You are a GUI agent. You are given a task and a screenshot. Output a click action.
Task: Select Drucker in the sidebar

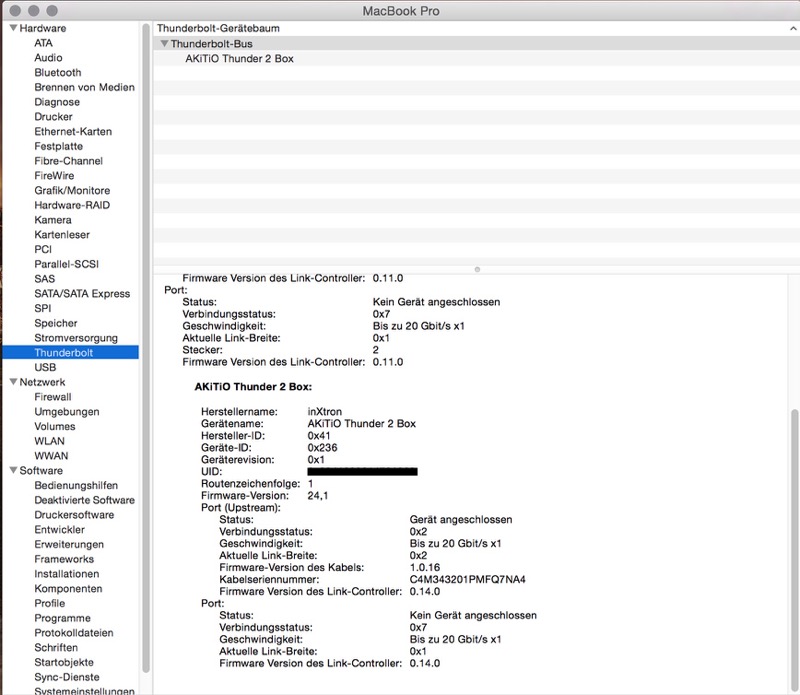click(x=53, y=117)
